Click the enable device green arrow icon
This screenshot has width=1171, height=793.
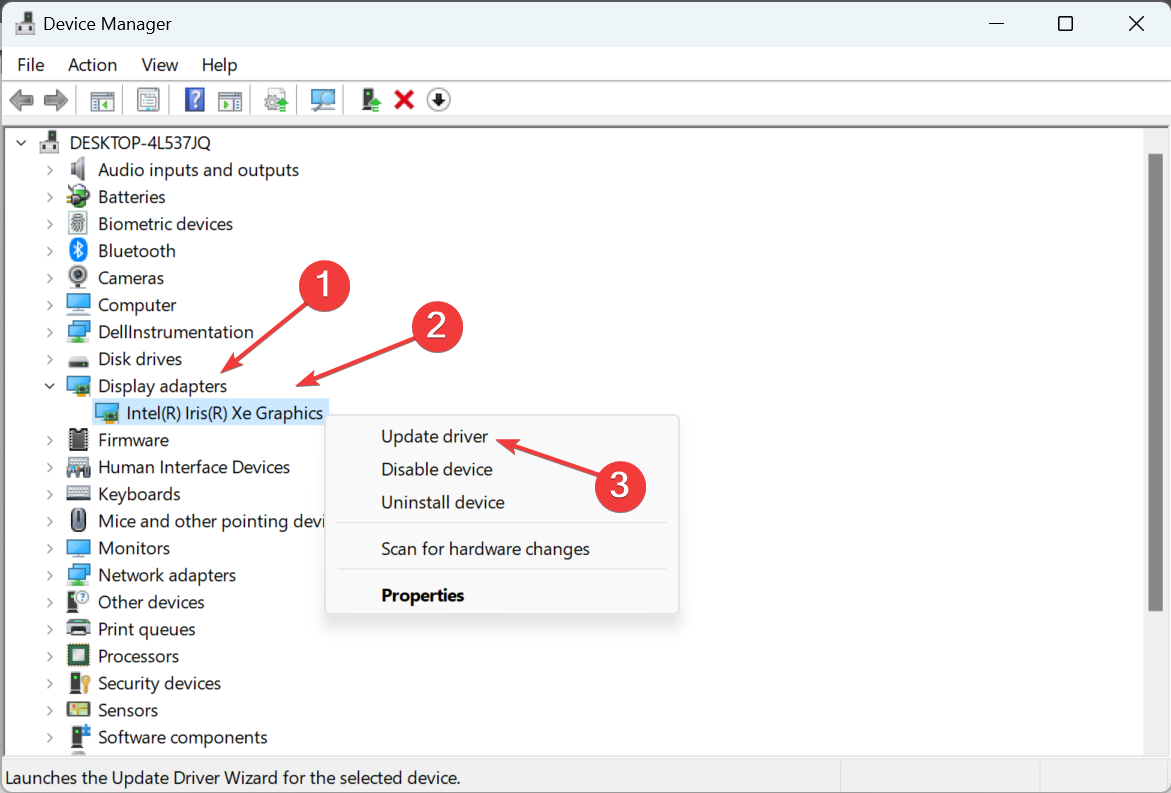(370, 100)
